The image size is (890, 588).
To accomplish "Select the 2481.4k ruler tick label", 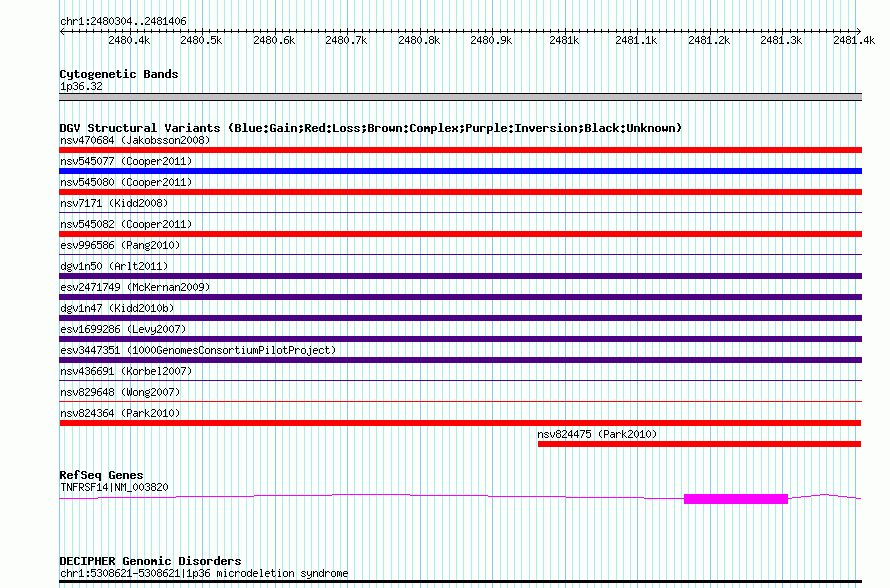I will 854,40.
